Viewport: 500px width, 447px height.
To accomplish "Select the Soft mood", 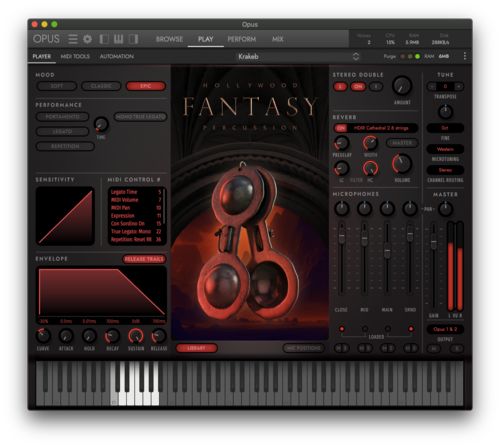I will [x=57, y=86].
